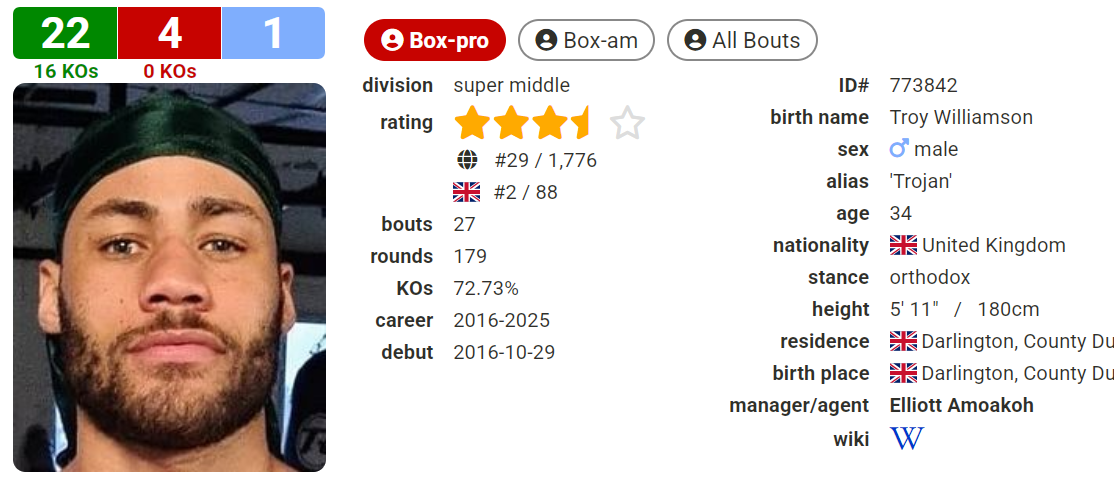Click the United Kingdom nationality text
The width and height of the screenshot is (1114, 485).
[993, 245]
